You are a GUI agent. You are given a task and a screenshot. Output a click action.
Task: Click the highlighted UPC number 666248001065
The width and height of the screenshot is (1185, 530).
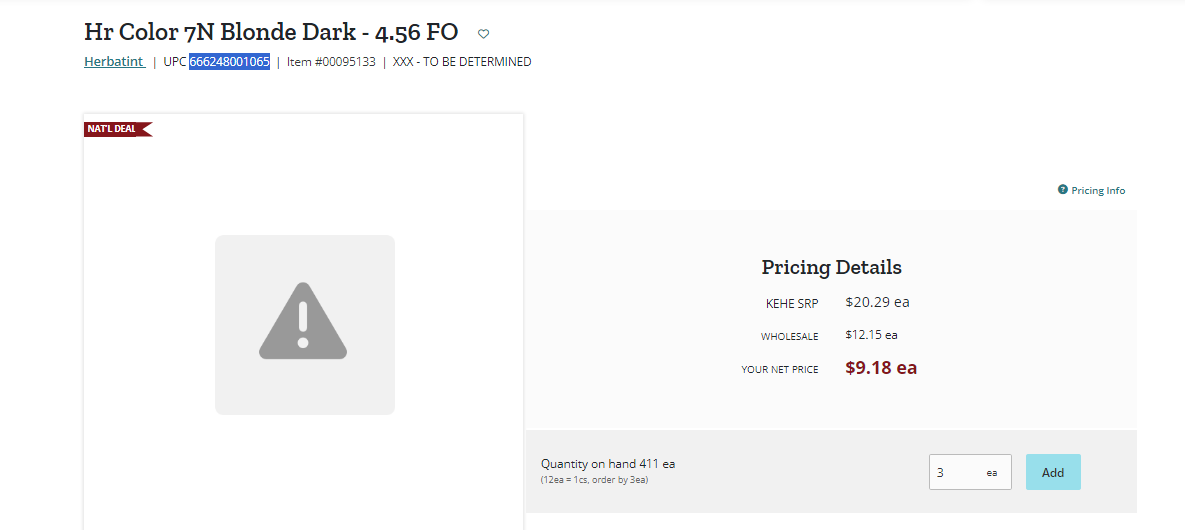click(x=230, y=62)
